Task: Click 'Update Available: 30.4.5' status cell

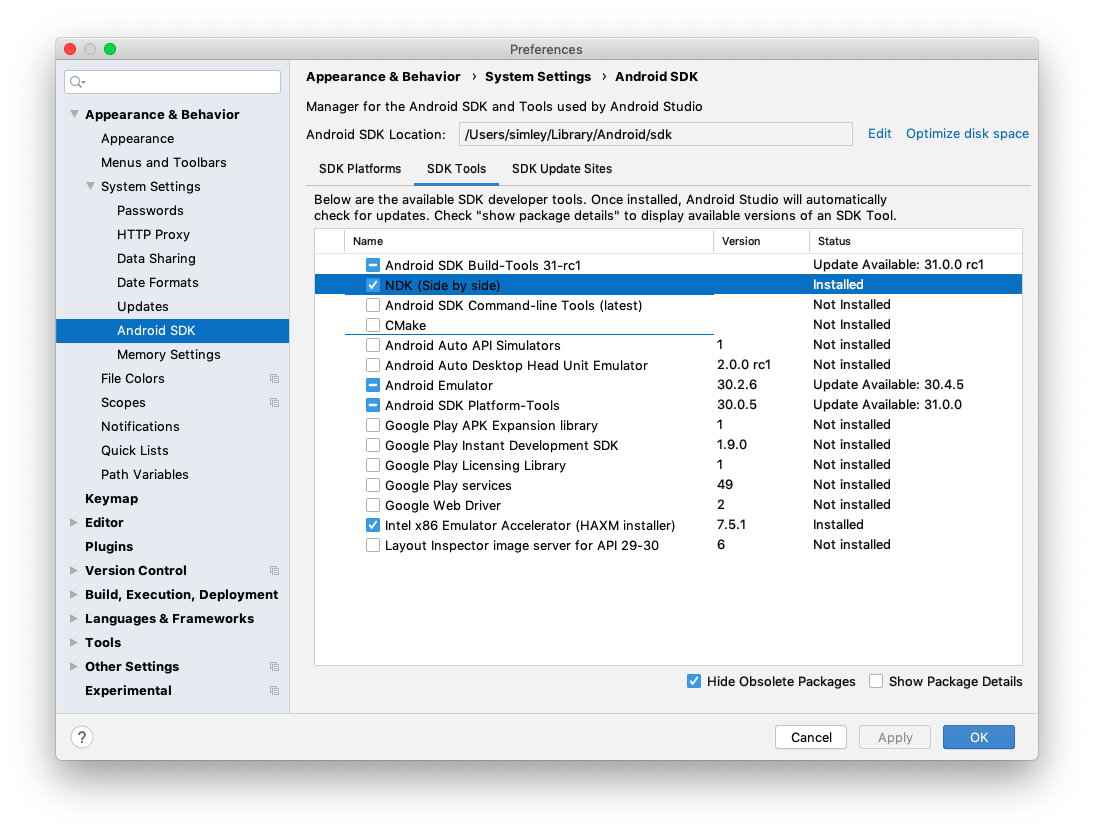Action: [888, 385]
